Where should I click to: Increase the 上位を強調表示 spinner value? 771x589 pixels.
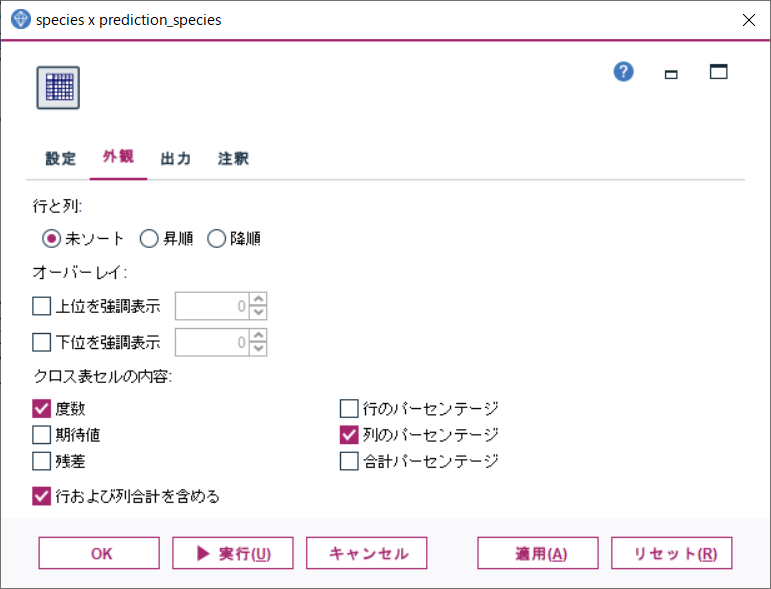click(258, 299)
